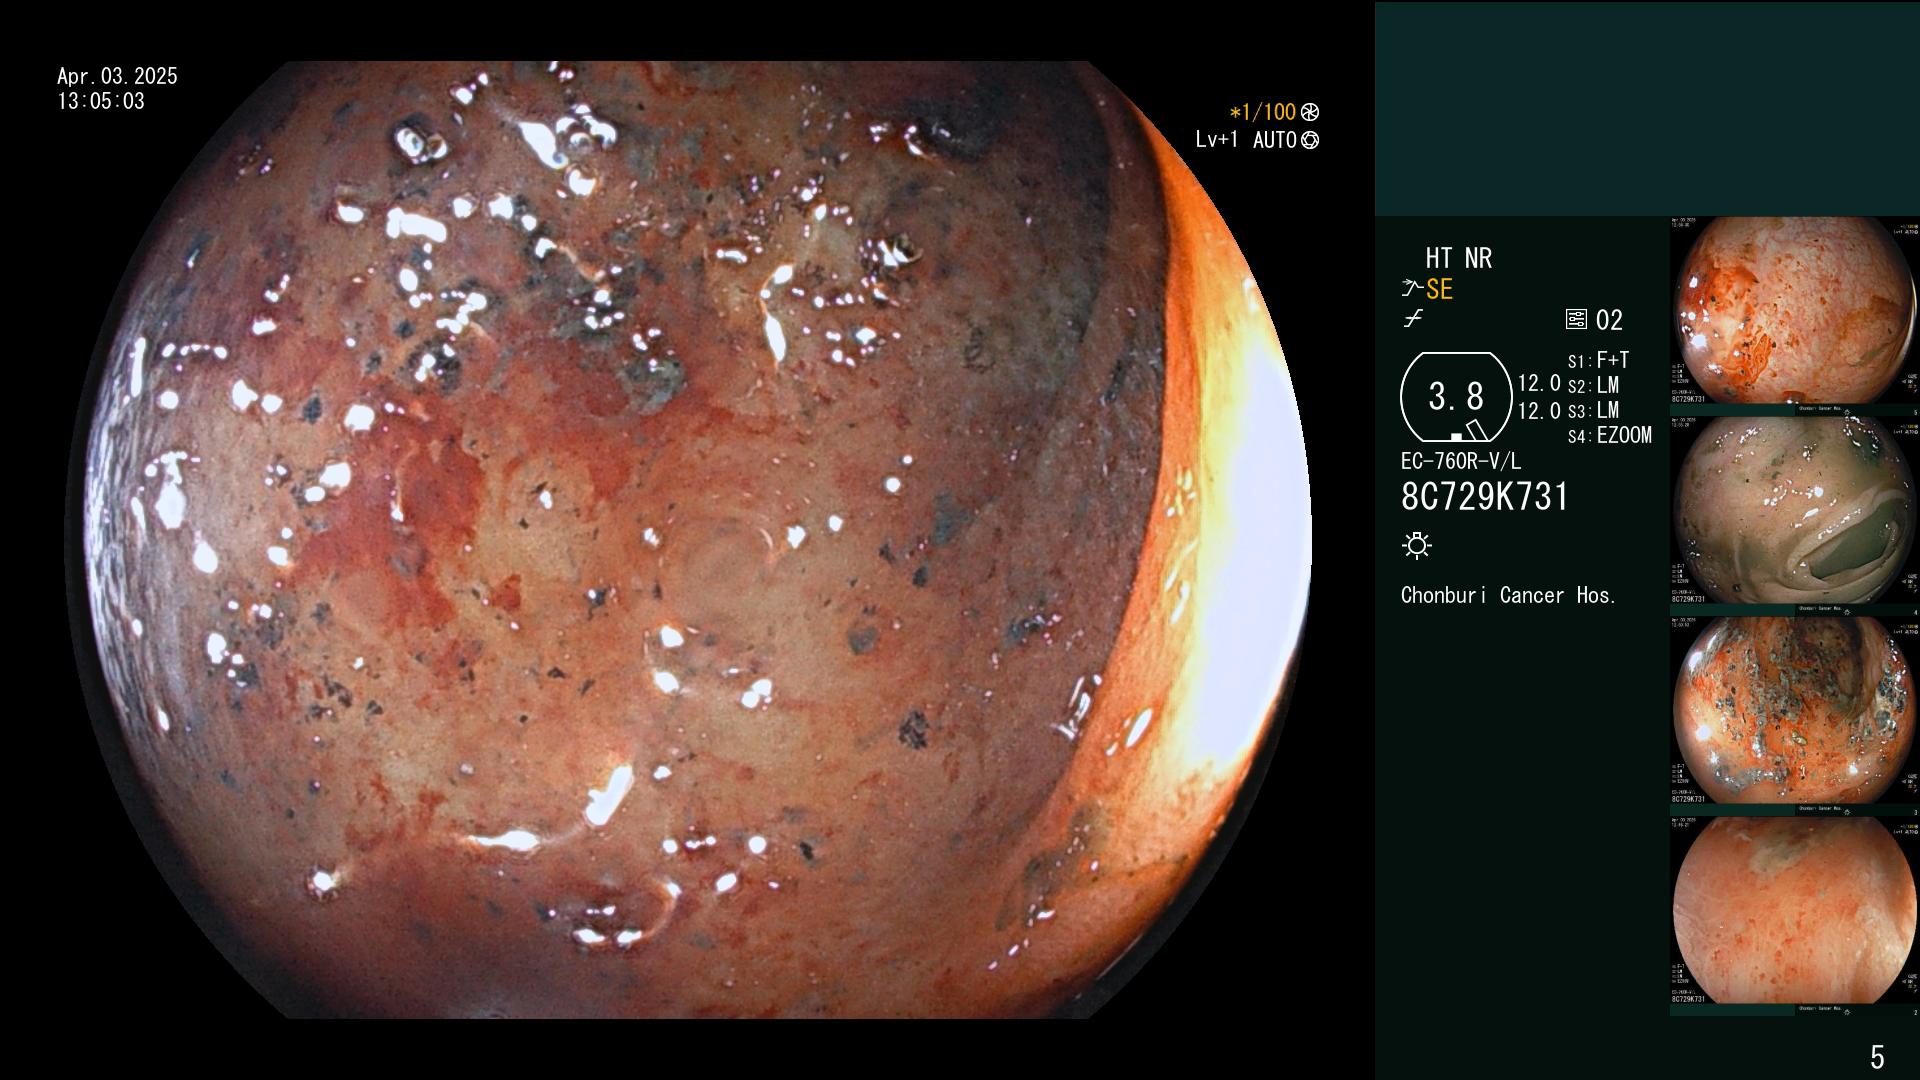Click the shutter speed snowflake icon
Screen dimensions: 1920x1080
click(x=1310, y=113)
